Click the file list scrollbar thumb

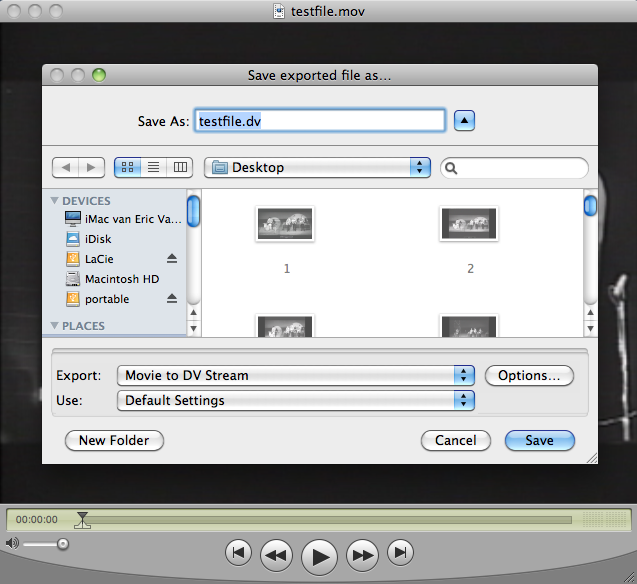coord(590,205)
